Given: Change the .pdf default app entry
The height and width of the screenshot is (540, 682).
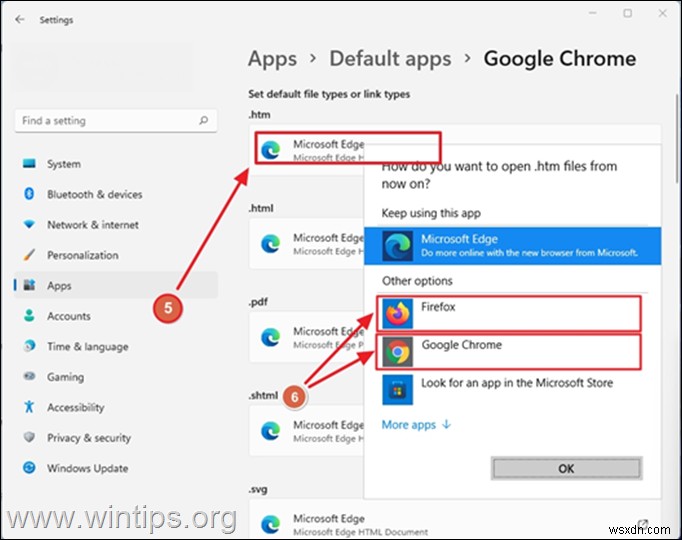Looking at the screenshot, I should tap(307, 337).
